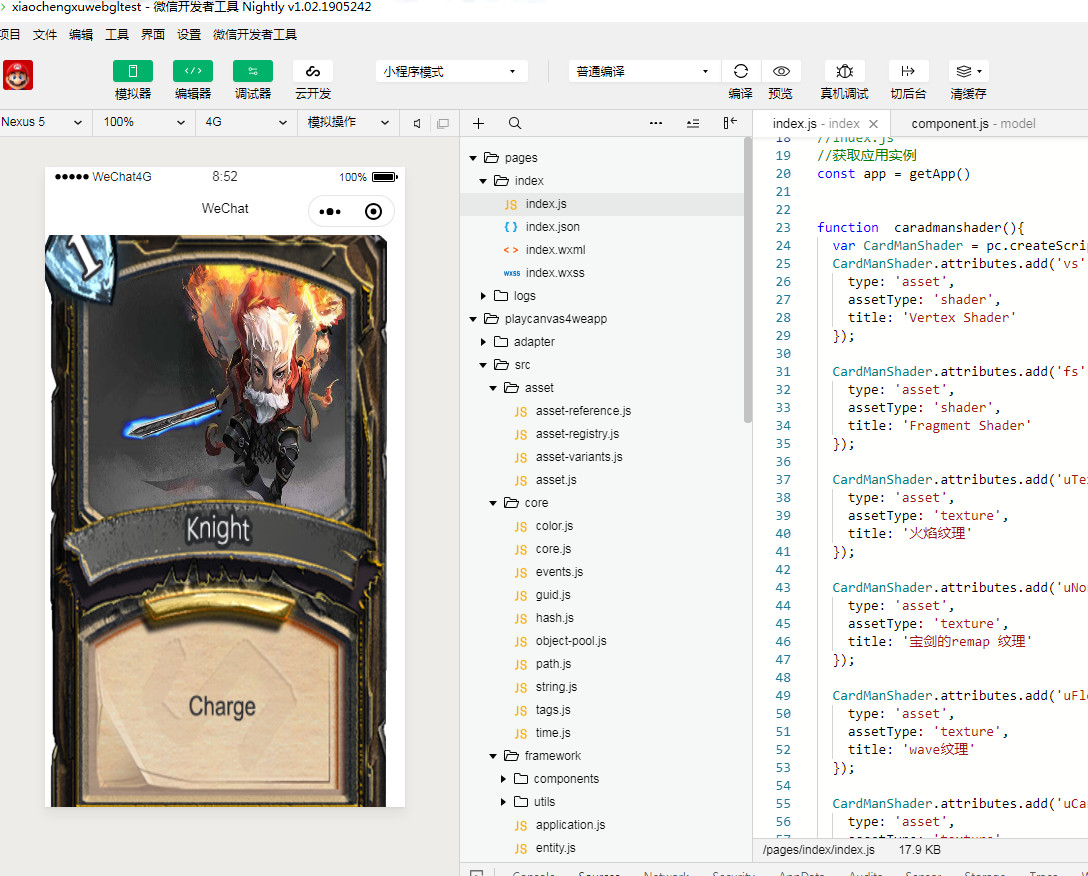Viewport: 1088px width, 876px height.
Task: Add new file with plus icon
Action: 479,123
